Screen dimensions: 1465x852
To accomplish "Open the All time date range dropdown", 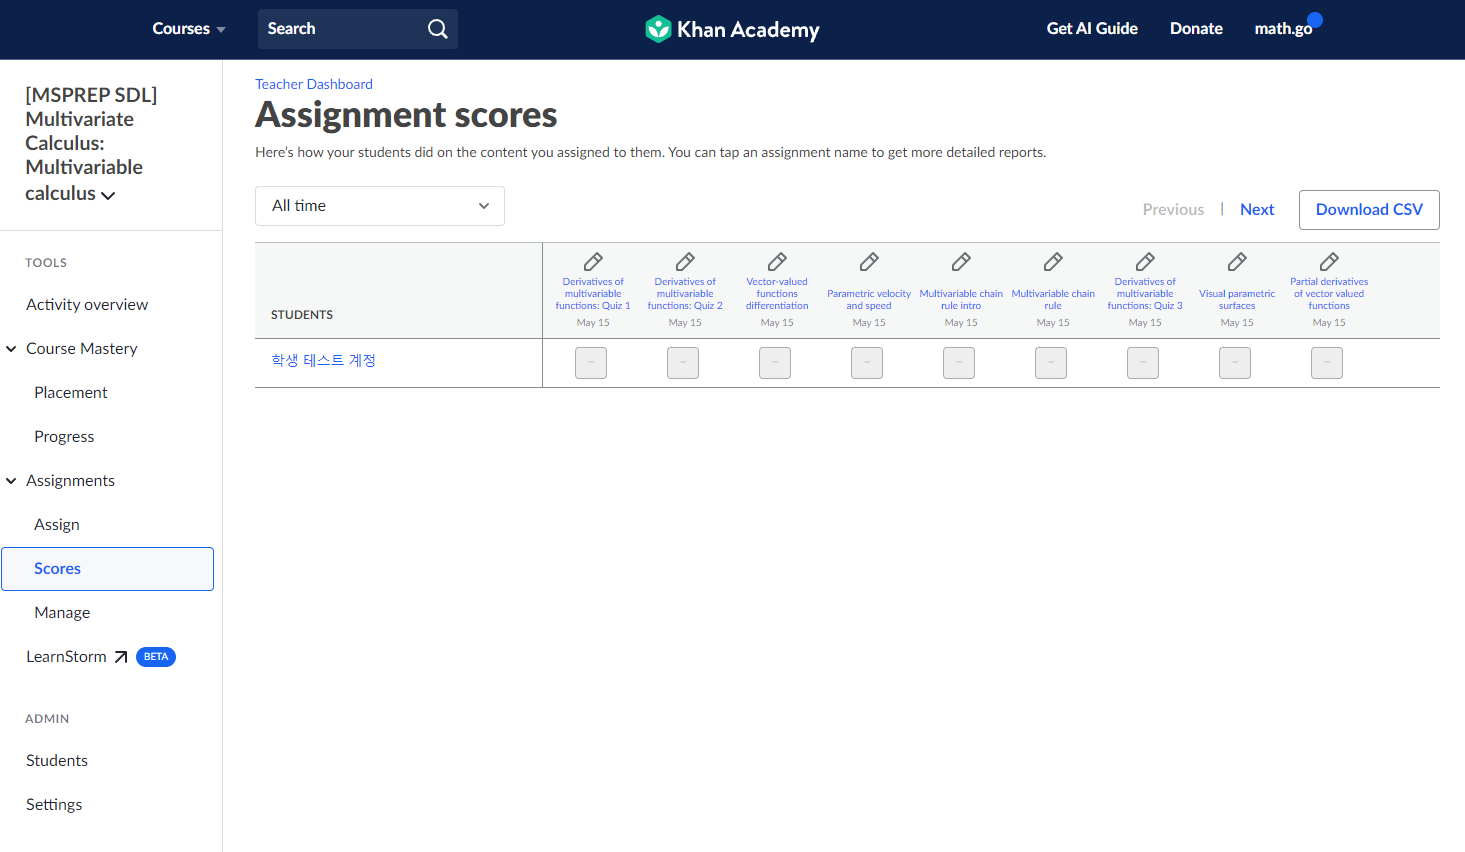I will click(380, 206).
